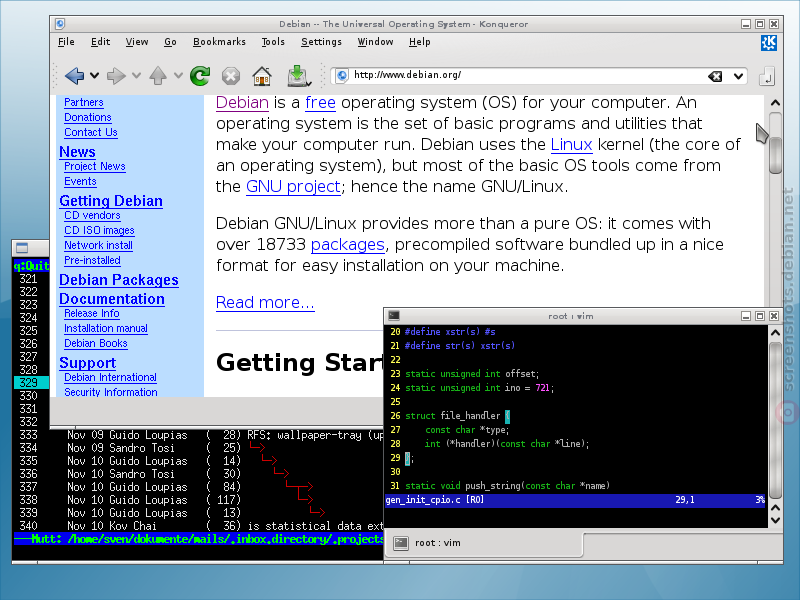Click the Forward arrow in Konqueror toolbar

[x=116, y=76]
